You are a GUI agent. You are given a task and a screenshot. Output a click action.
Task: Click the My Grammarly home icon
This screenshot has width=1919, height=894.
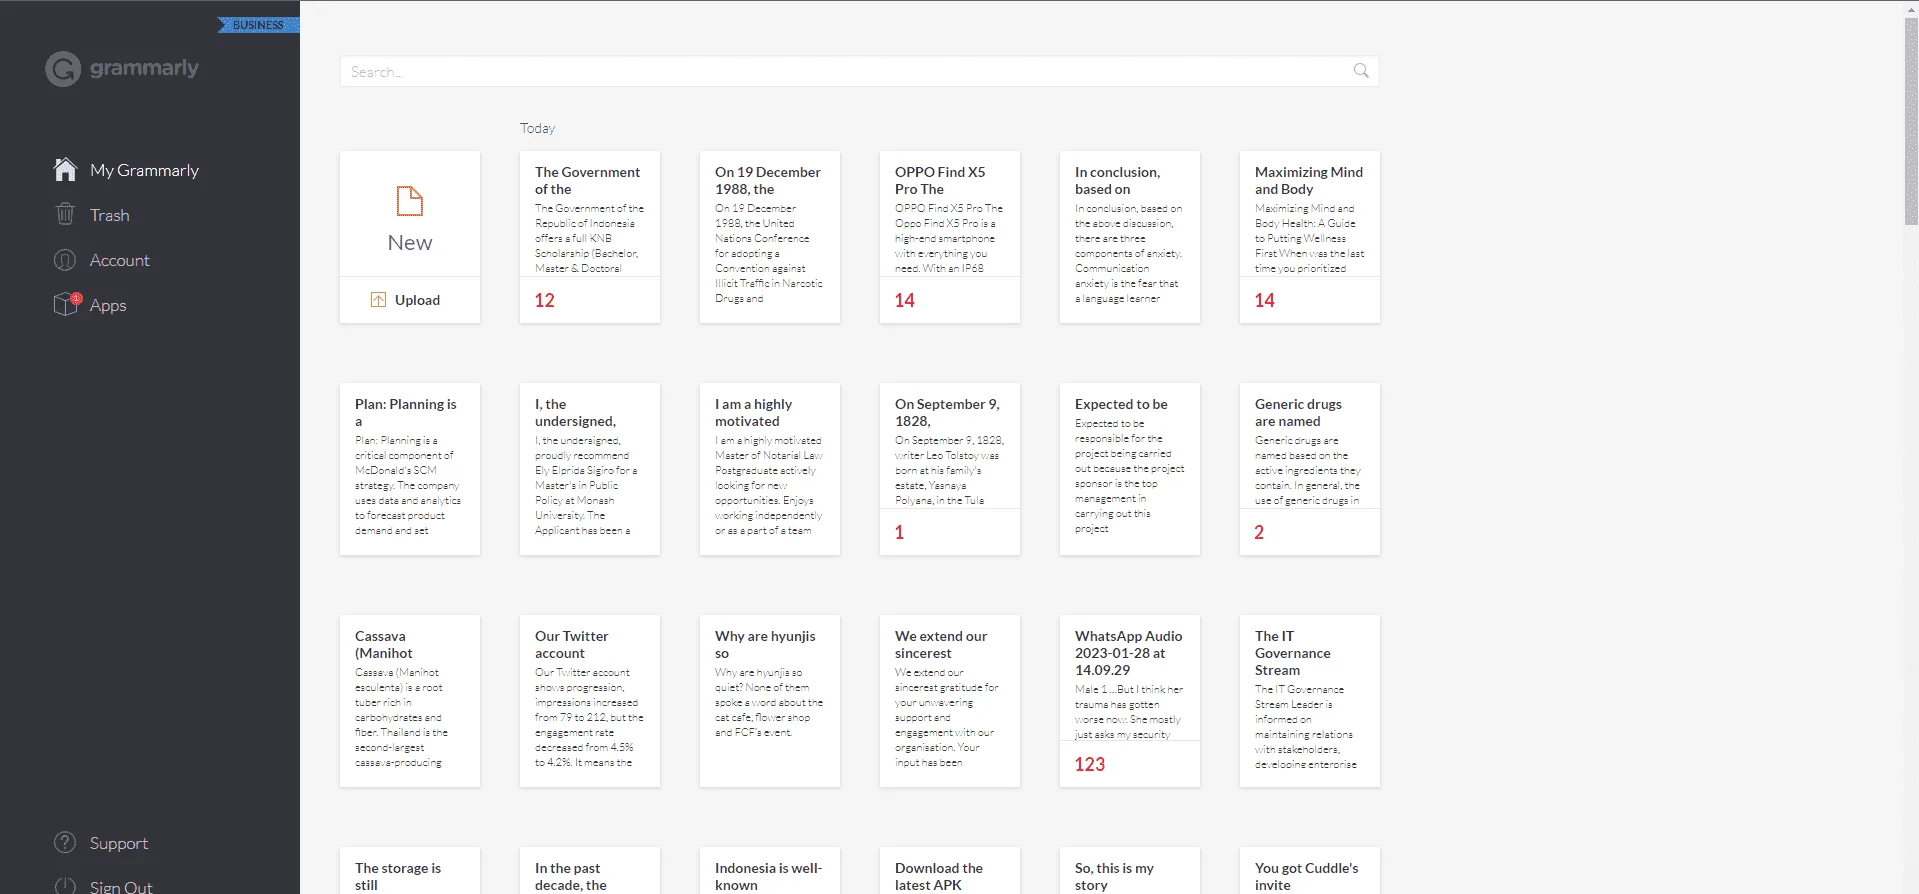pos(65,170)
